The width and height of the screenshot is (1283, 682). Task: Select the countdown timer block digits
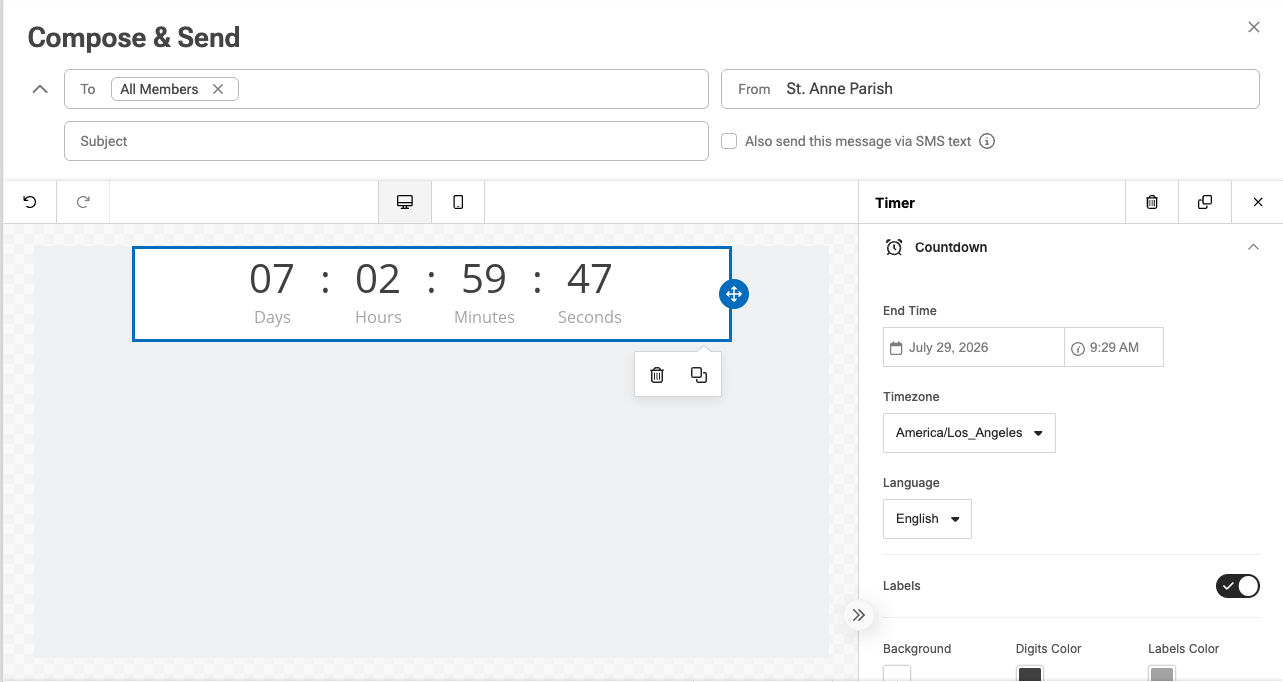pos(431,279)
